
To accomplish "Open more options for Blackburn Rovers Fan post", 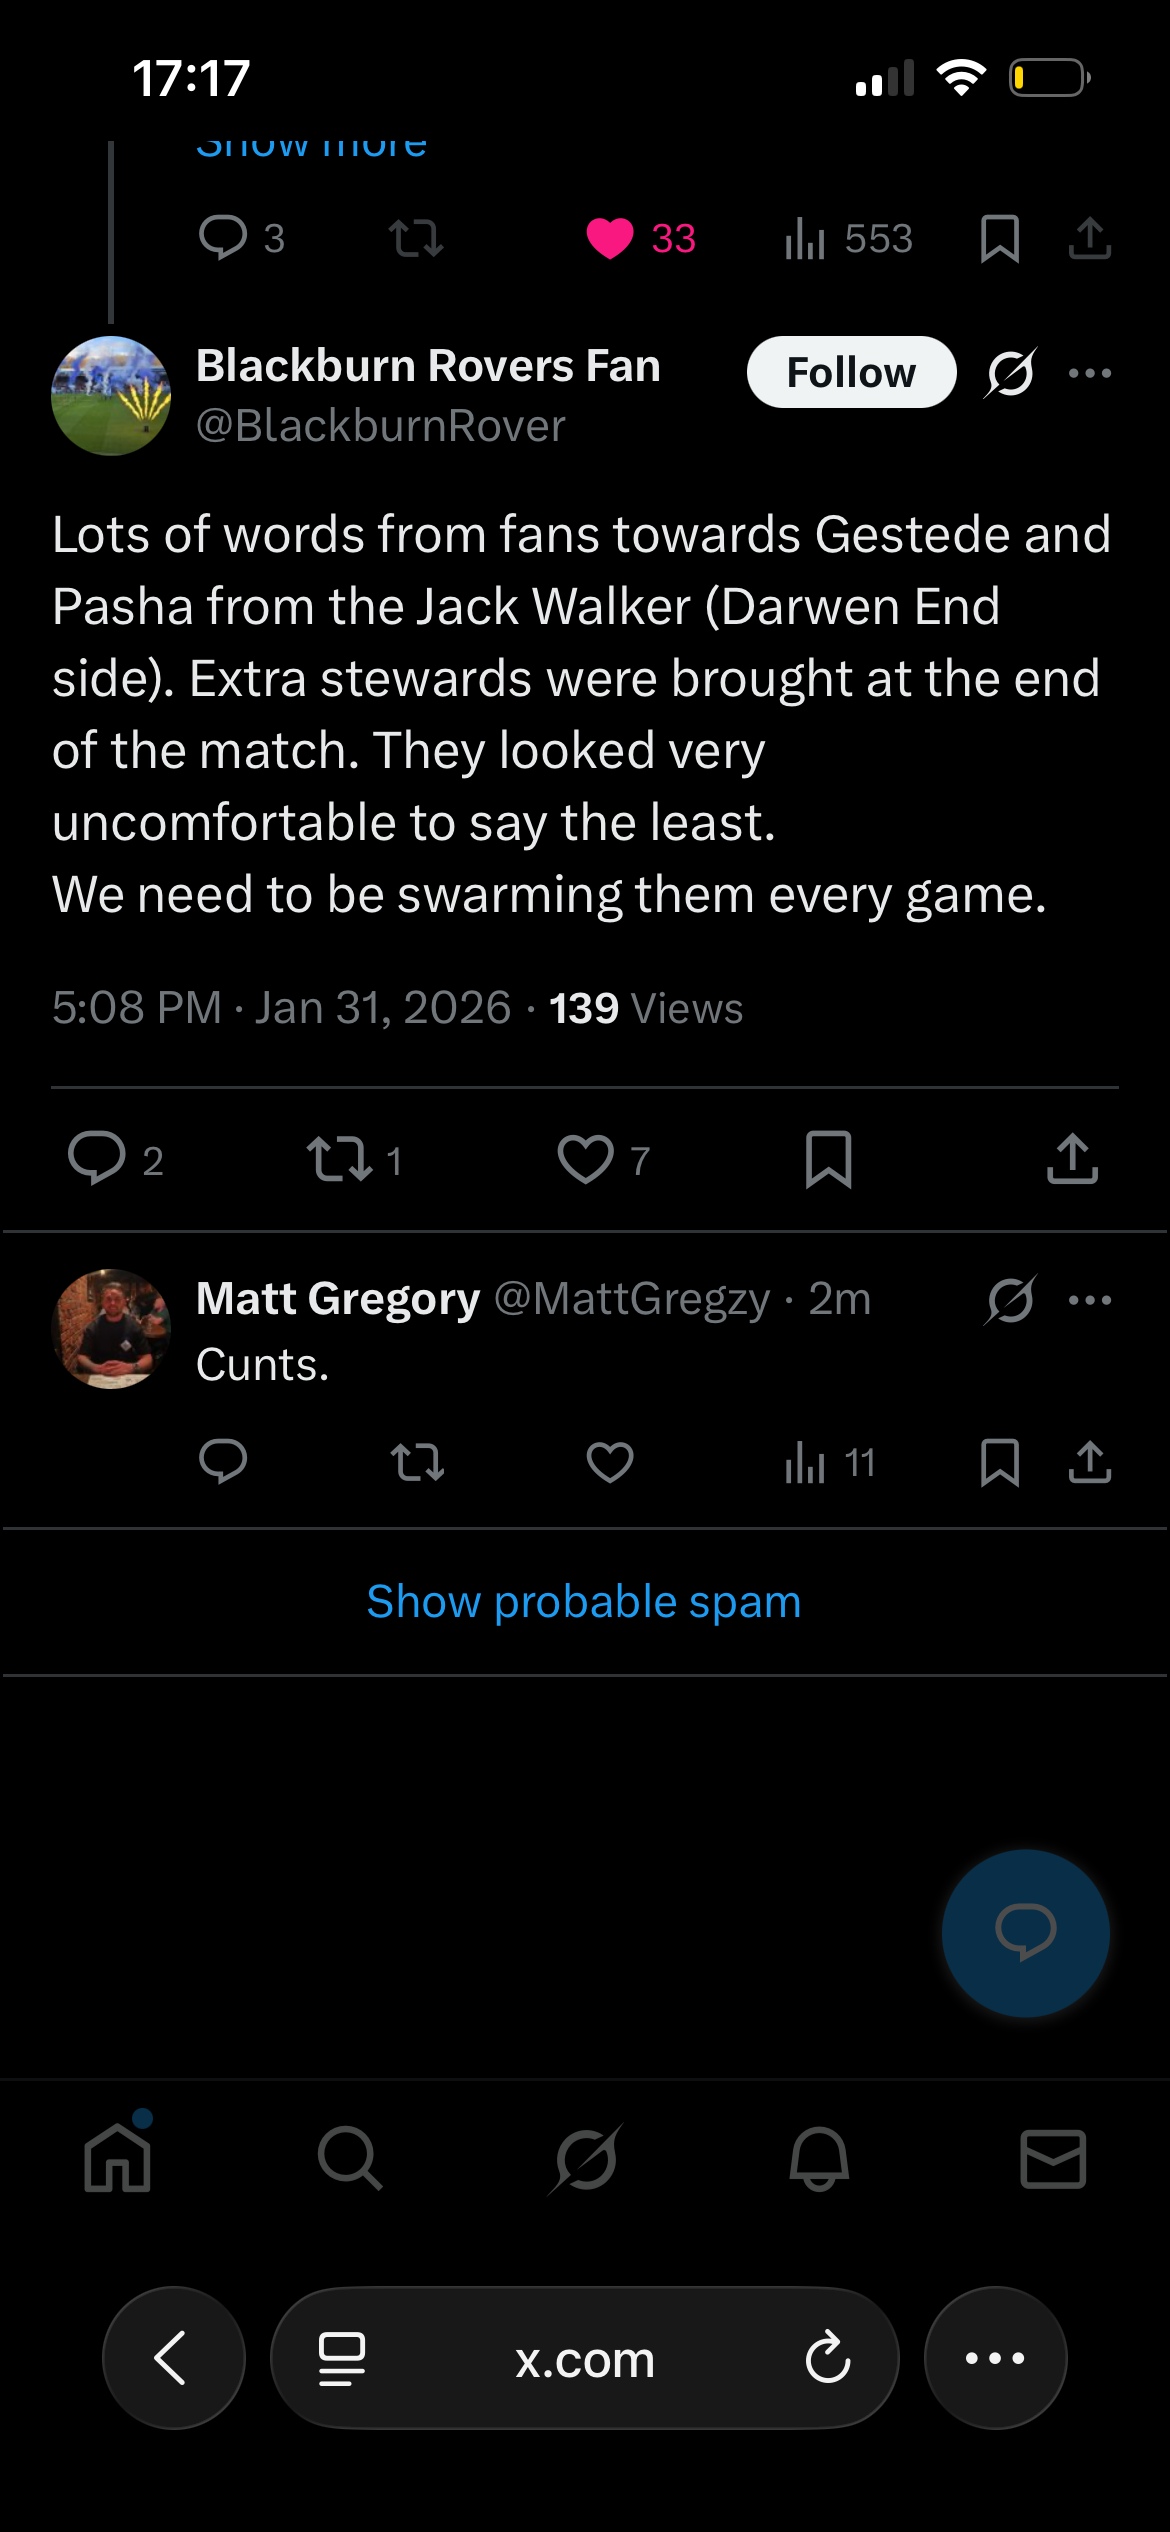I will [x=1089, y=373].
